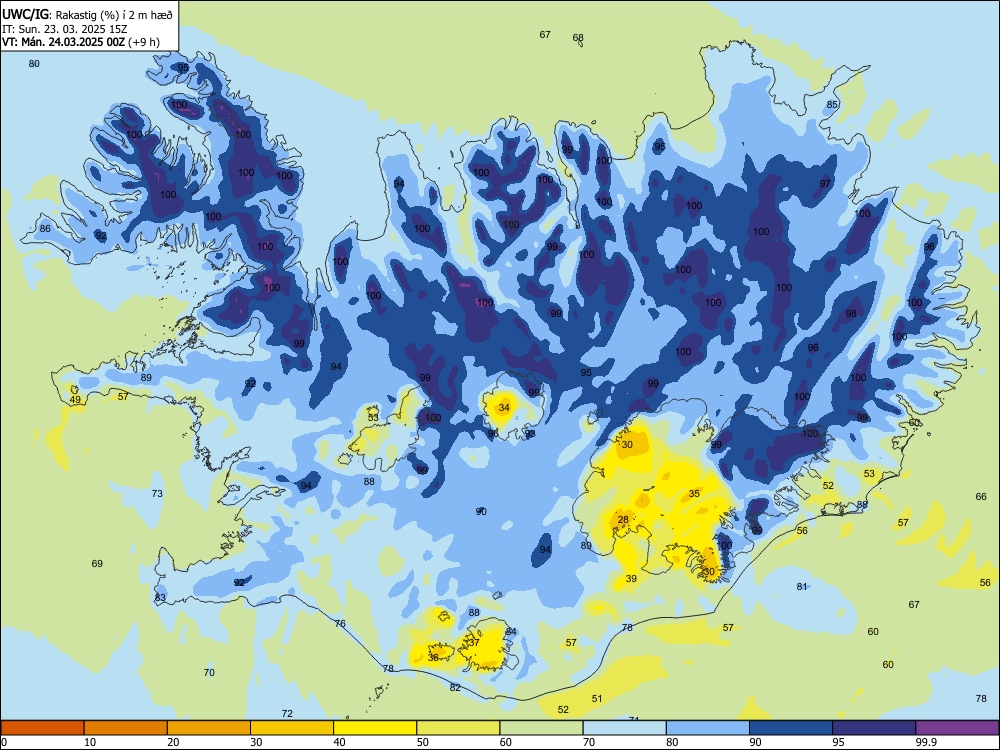Click the 70–80 pale blue legend swatch
Screen dimensions: 1000x750
tap(624, 728)
